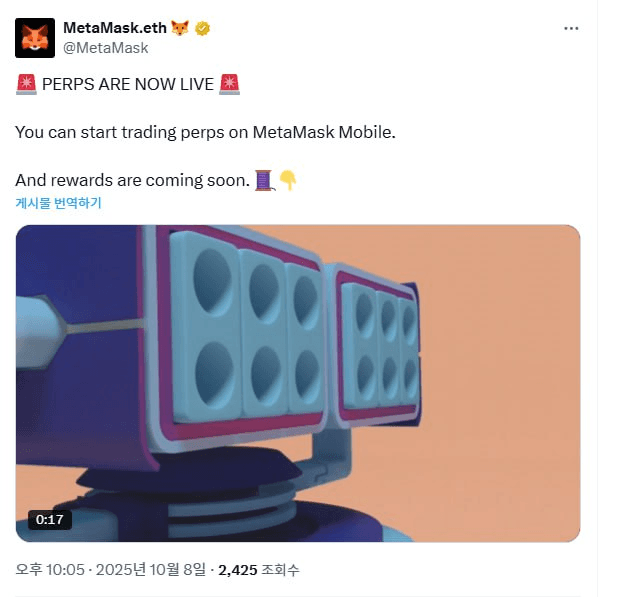Play the robot video thumbnail

[298, 383]
